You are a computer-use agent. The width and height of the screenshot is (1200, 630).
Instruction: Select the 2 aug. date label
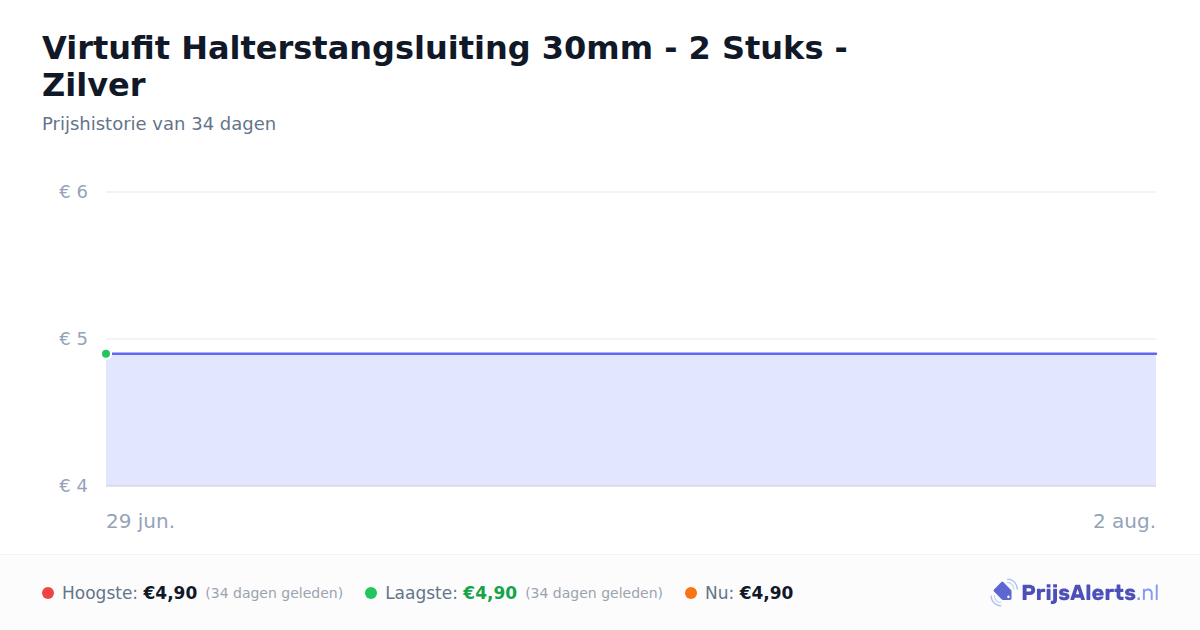[x=1124, y=522]
